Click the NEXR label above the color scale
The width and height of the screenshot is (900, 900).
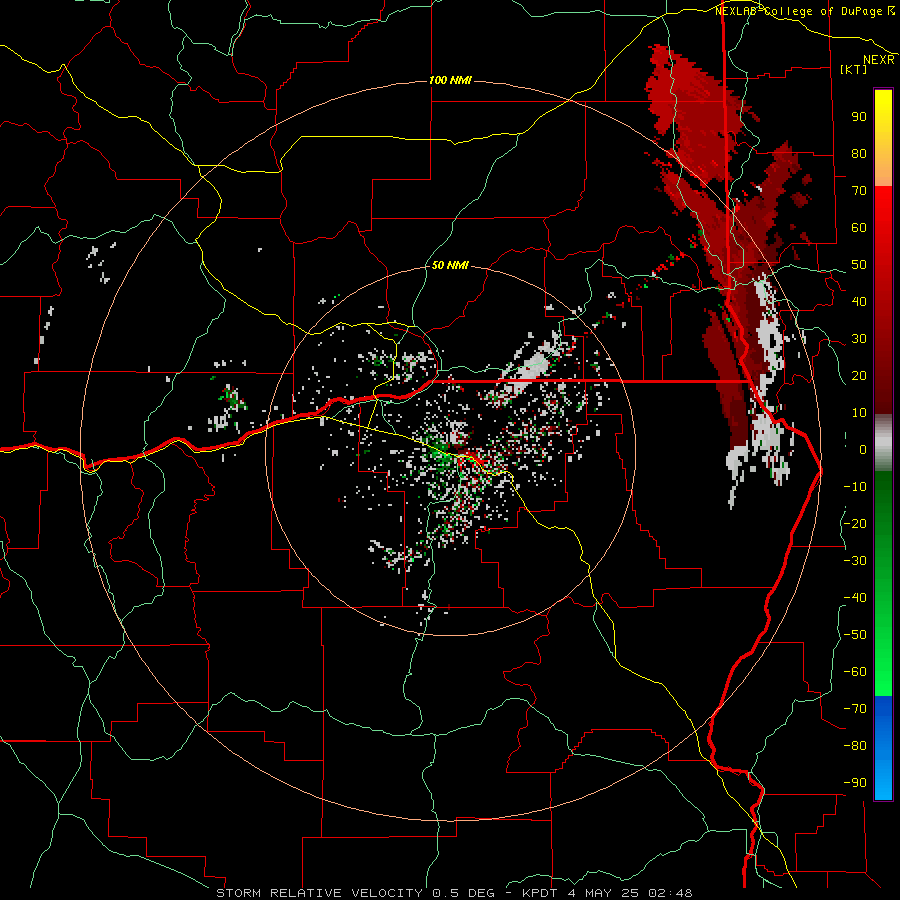point(879,60)
